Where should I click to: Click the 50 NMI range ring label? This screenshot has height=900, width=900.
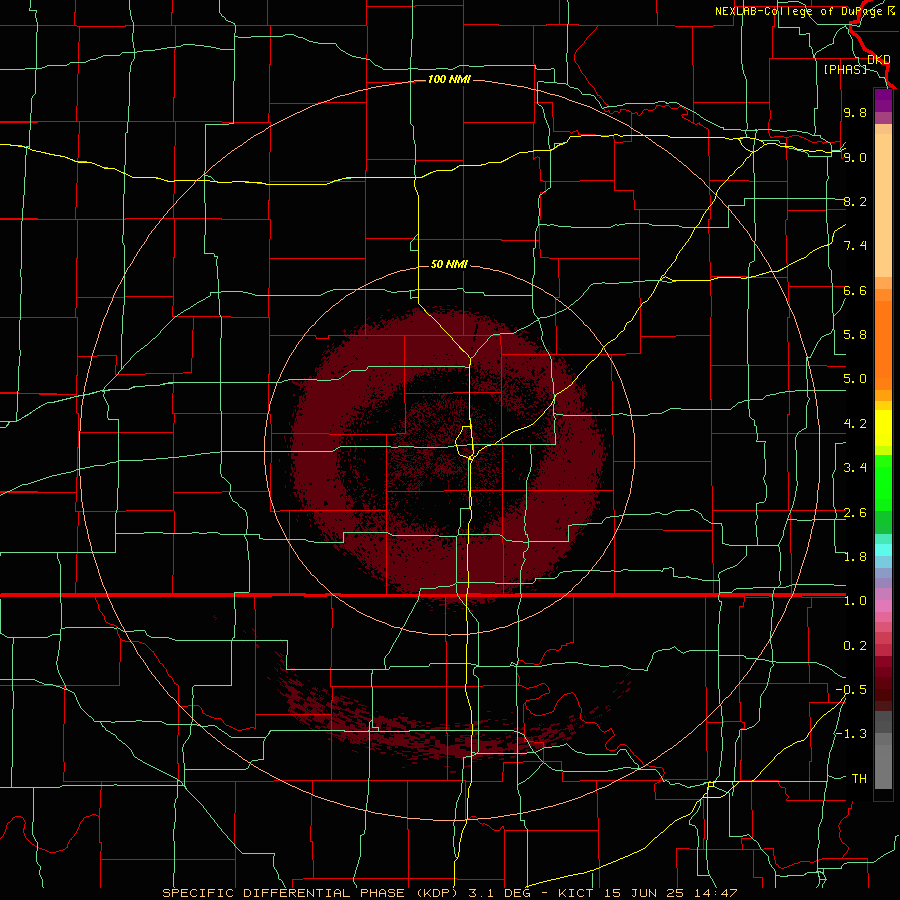pyautogui.click(x=449, y=264)
